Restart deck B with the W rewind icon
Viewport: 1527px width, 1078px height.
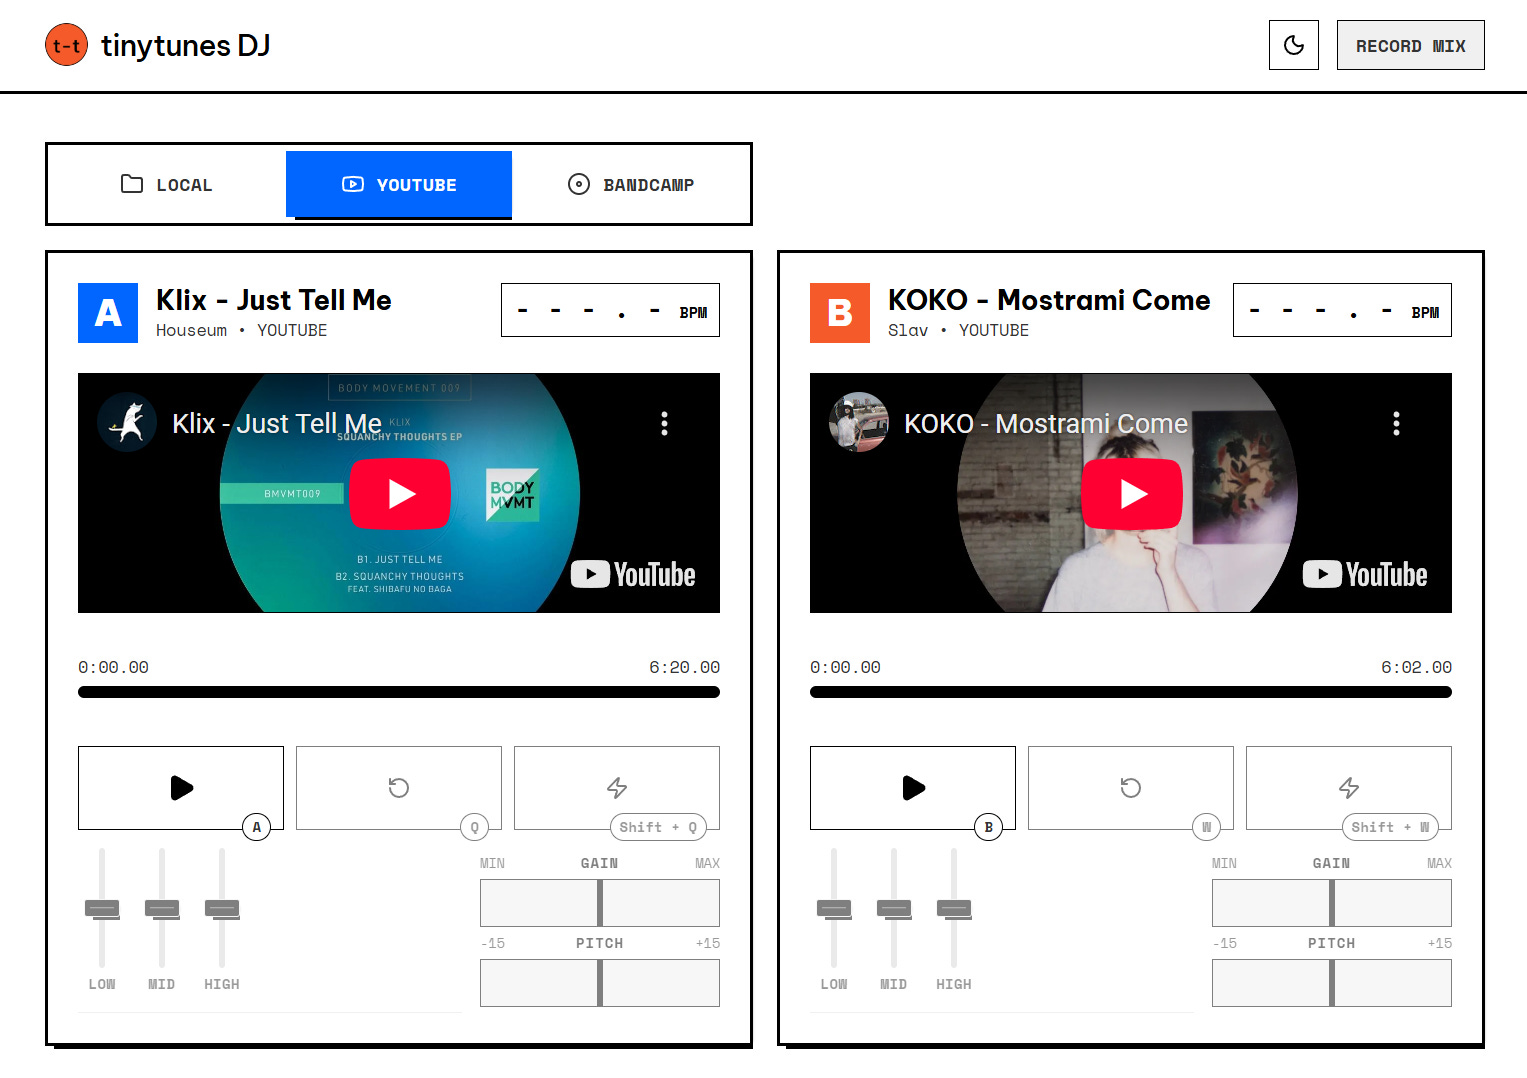coord(1131,788)
